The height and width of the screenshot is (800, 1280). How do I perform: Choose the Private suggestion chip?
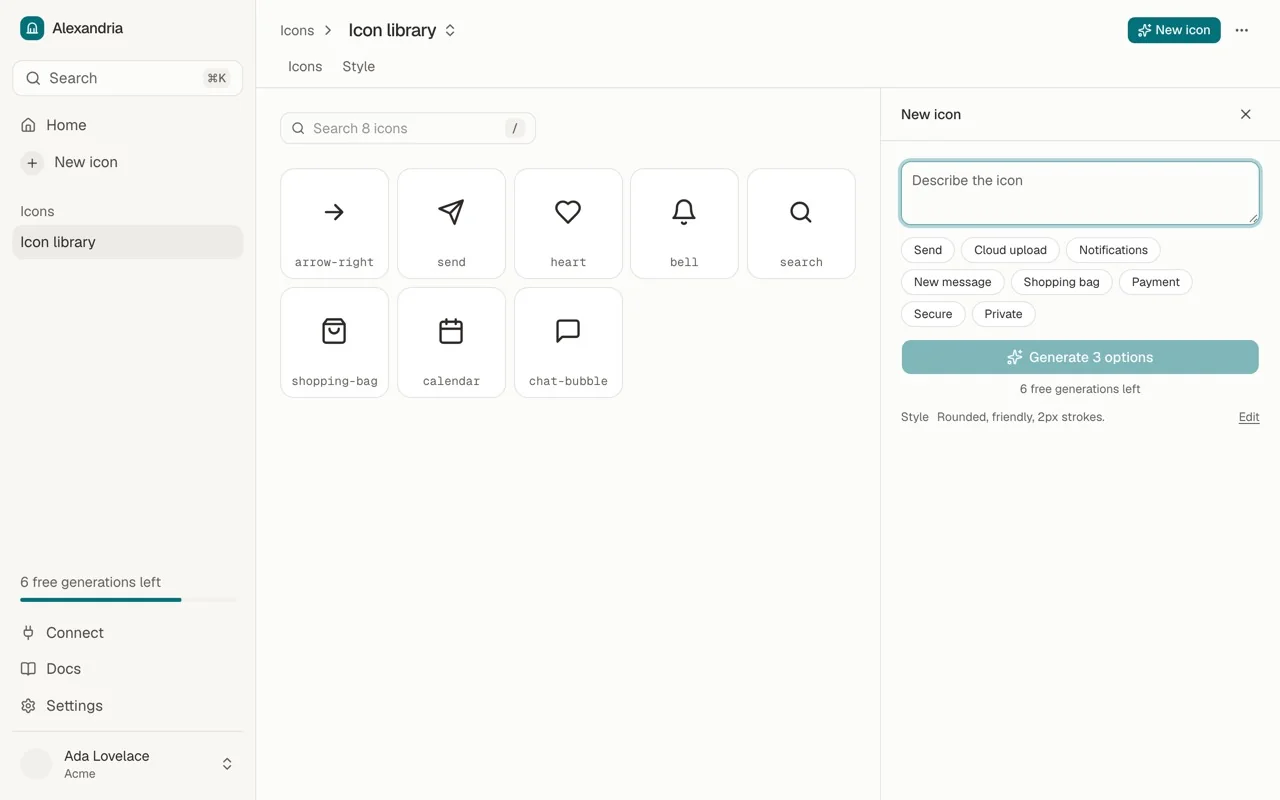(x=1003, y=314)
